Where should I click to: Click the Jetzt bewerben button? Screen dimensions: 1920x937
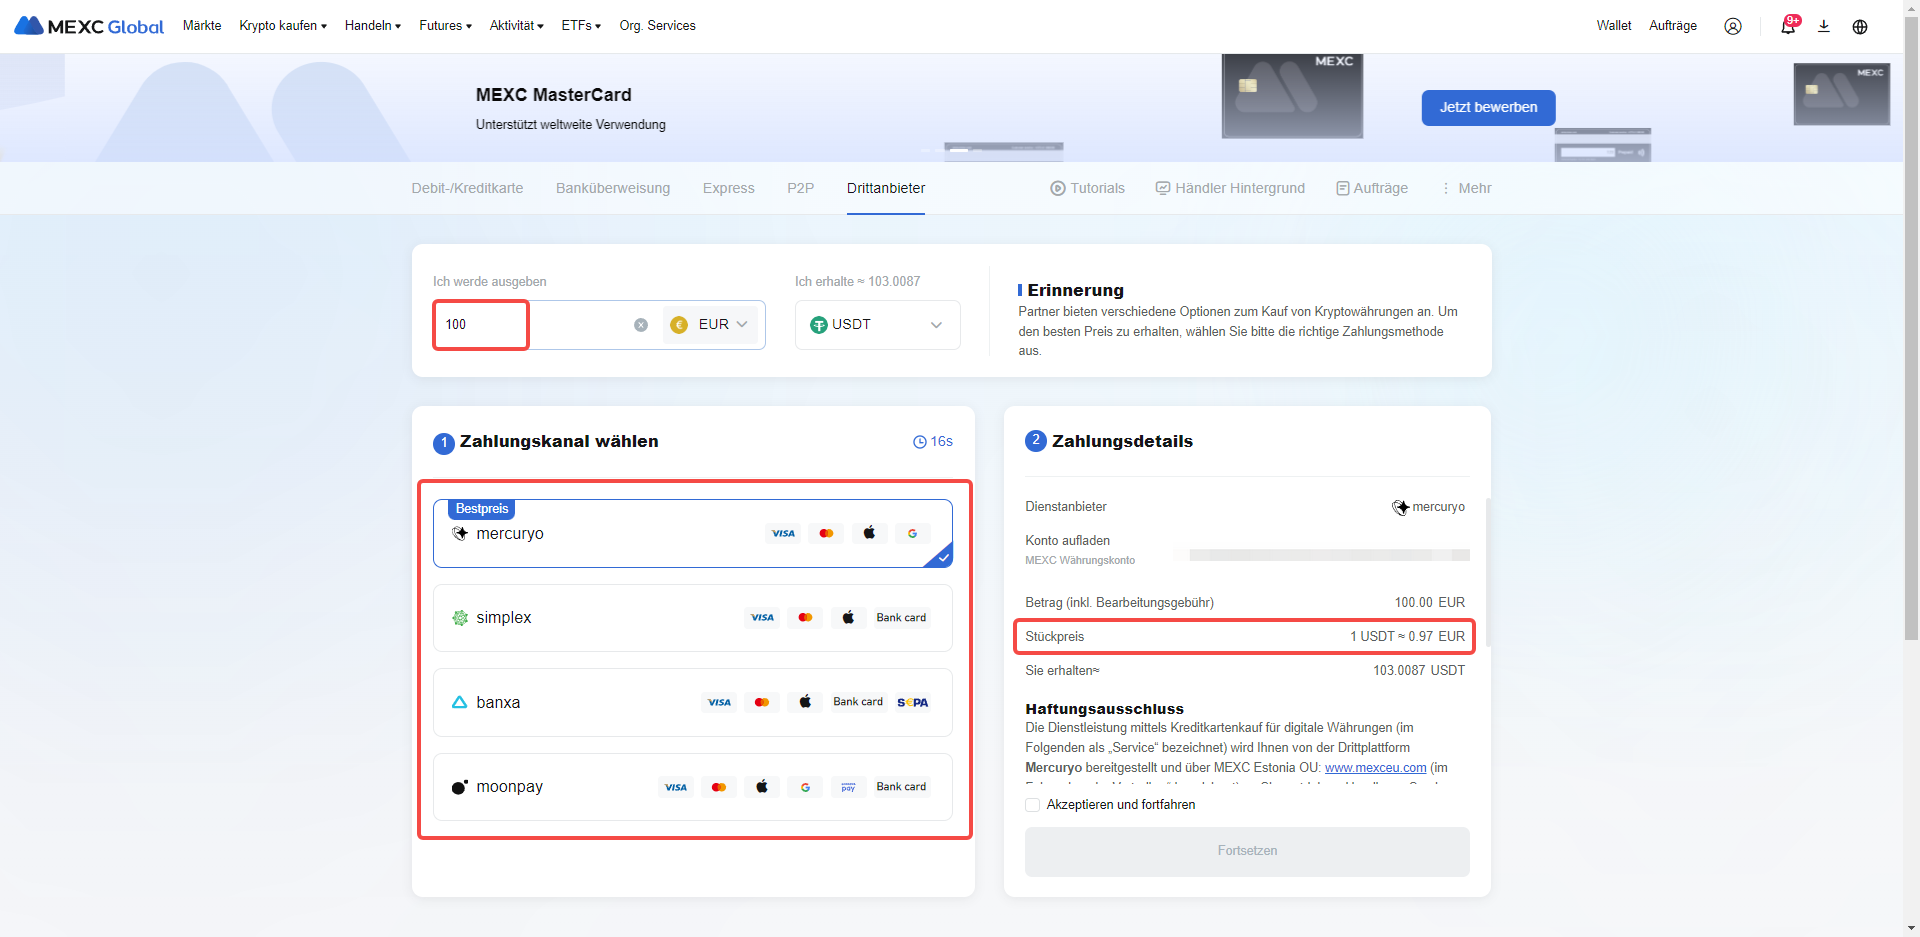[1488, 108]
